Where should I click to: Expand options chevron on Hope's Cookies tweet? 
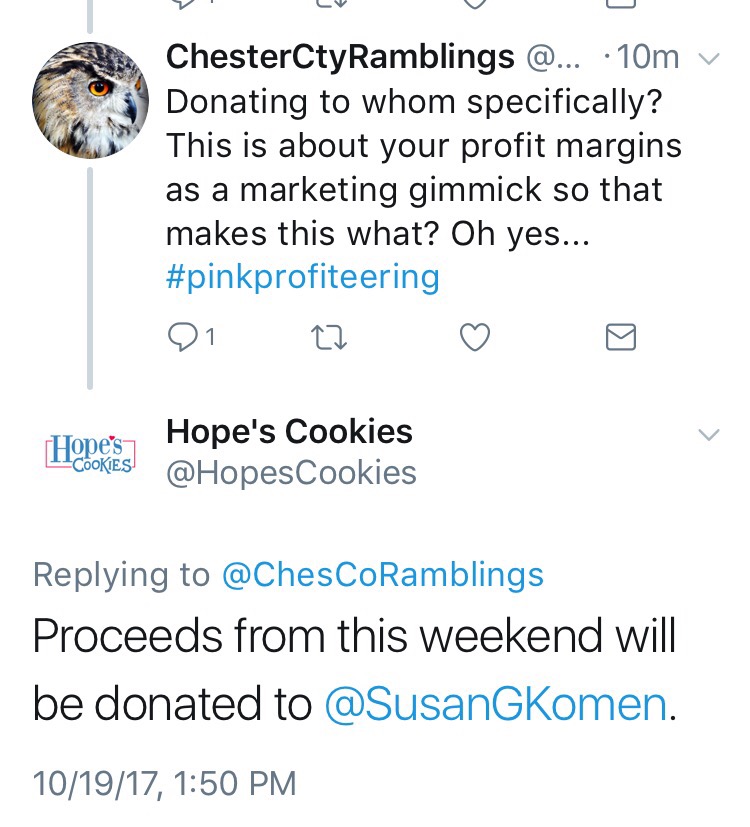pos(708,435)
